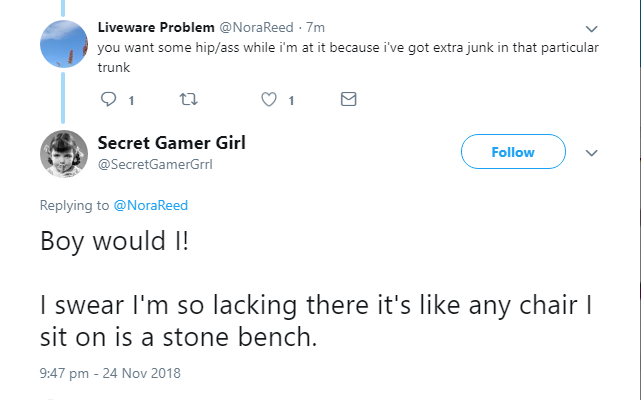Screen dimensions: 641x400
Task: Like the tweet with heart icon
Action: (x=269, y=99)
